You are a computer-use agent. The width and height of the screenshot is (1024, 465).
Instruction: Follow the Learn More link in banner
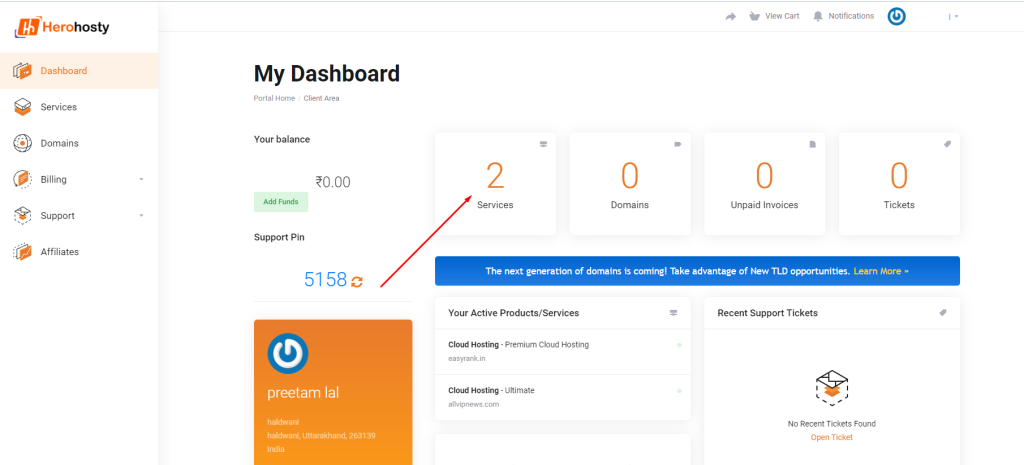point(880,271)
